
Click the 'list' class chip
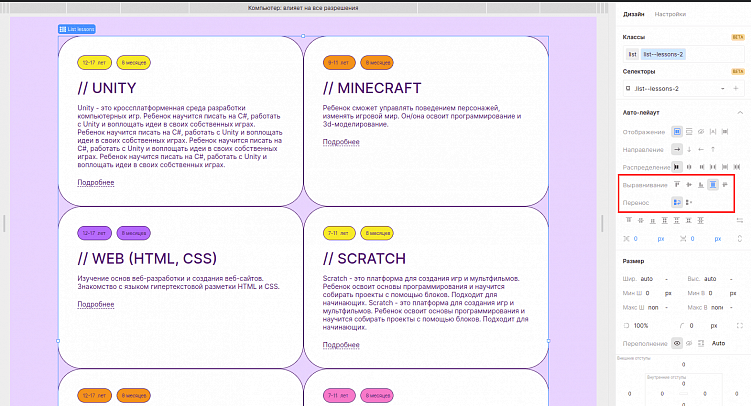[632, 54]
